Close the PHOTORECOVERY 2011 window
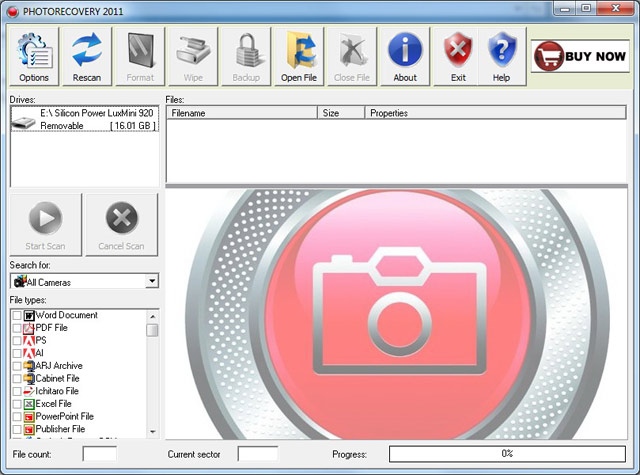Viewport: 640px width, 475px height. [x=616, y=8]
